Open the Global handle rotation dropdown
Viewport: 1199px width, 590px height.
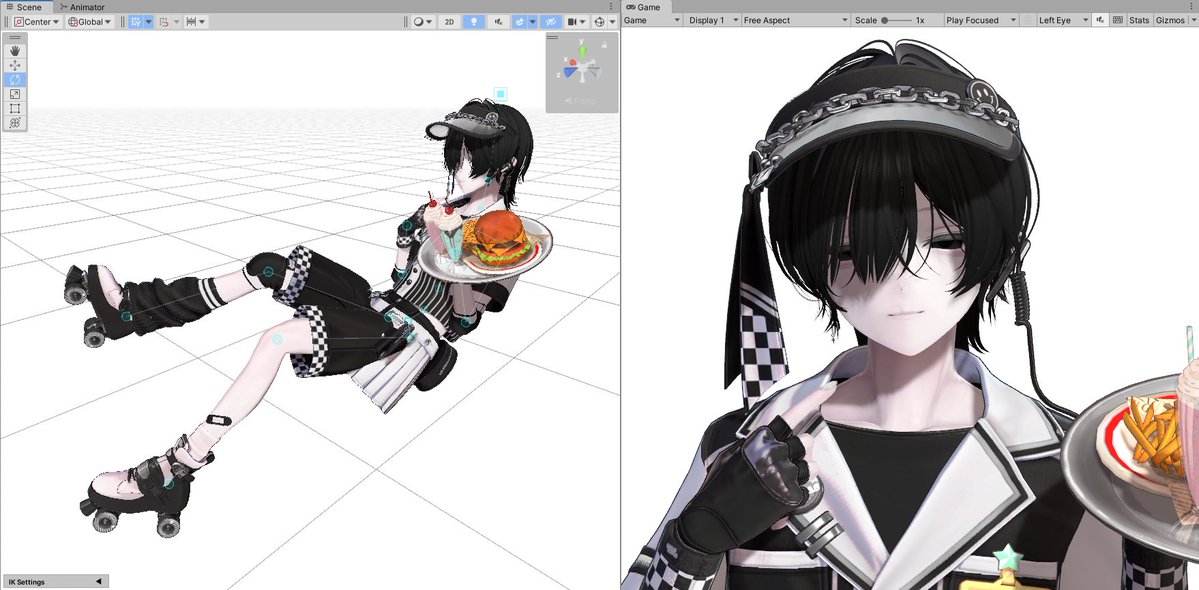click(89, 21)
